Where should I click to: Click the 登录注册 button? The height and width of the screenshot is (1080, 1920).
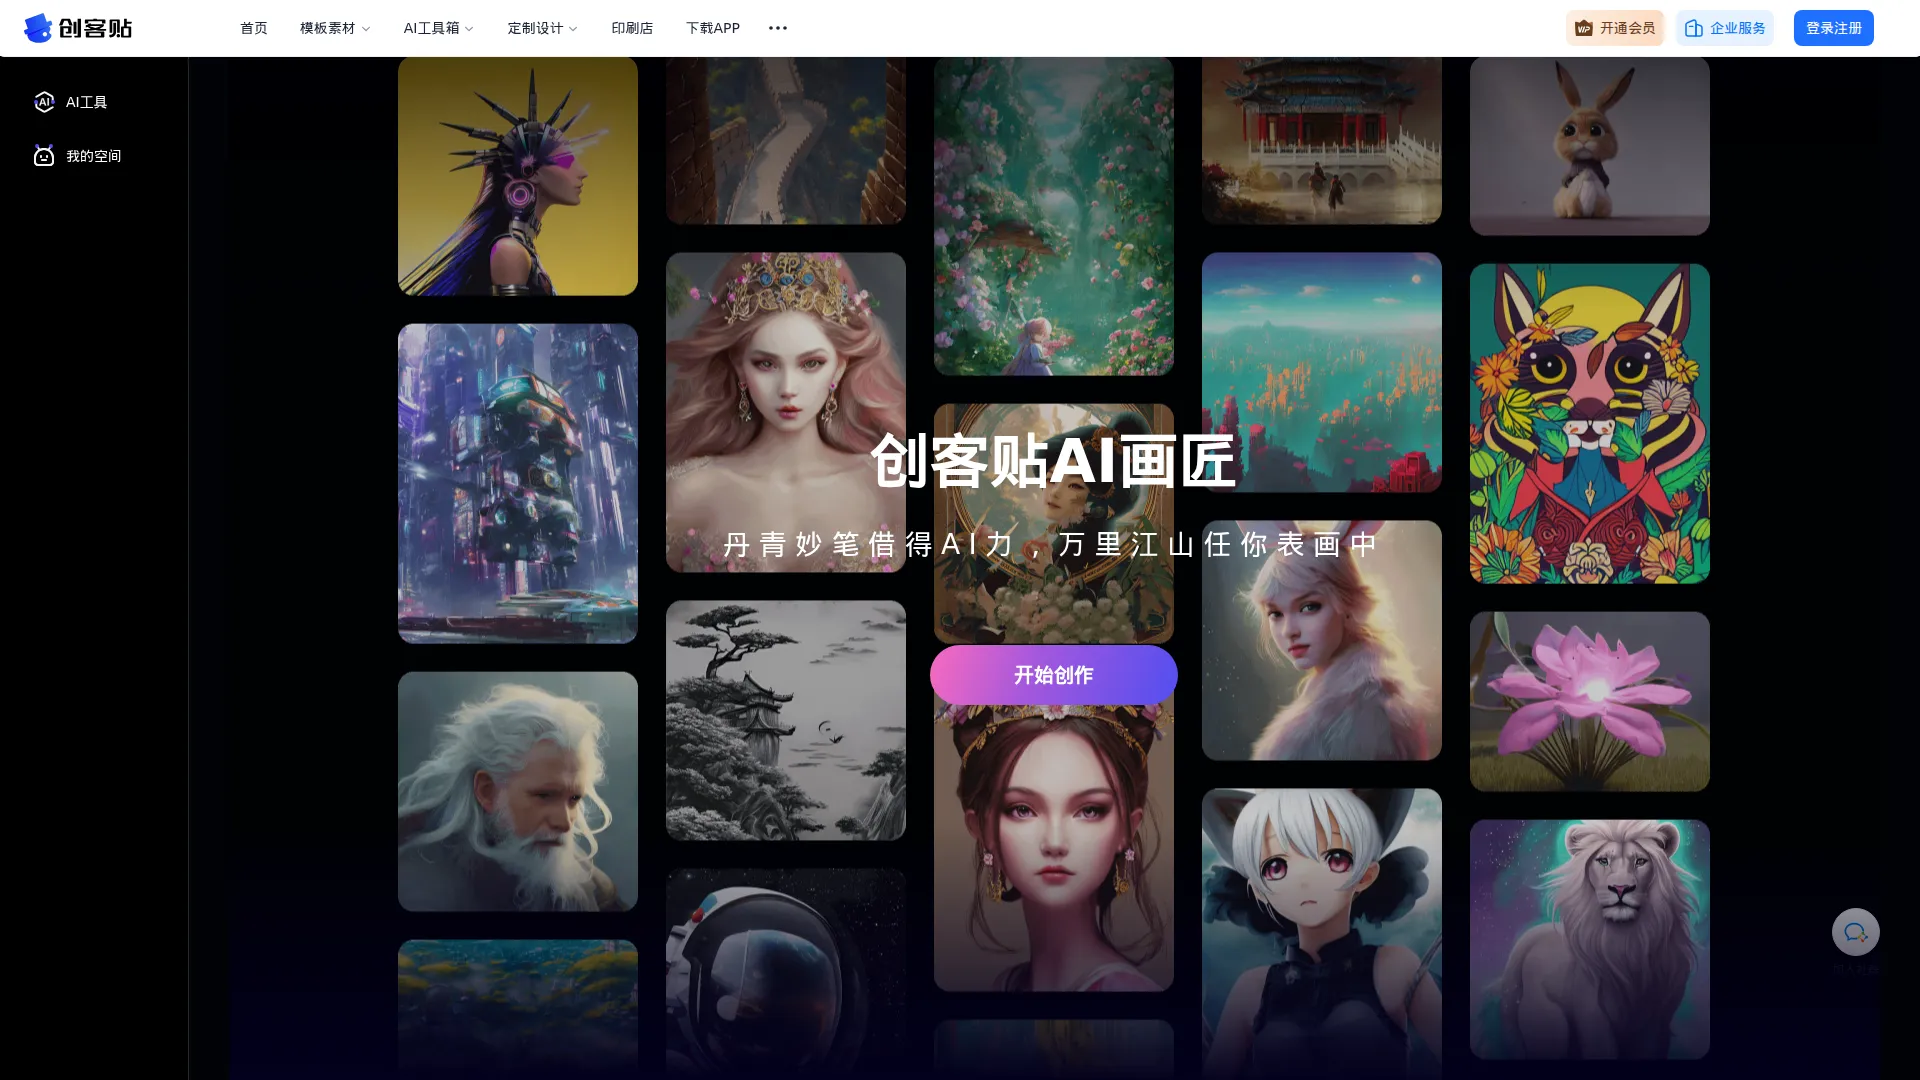1834,28
